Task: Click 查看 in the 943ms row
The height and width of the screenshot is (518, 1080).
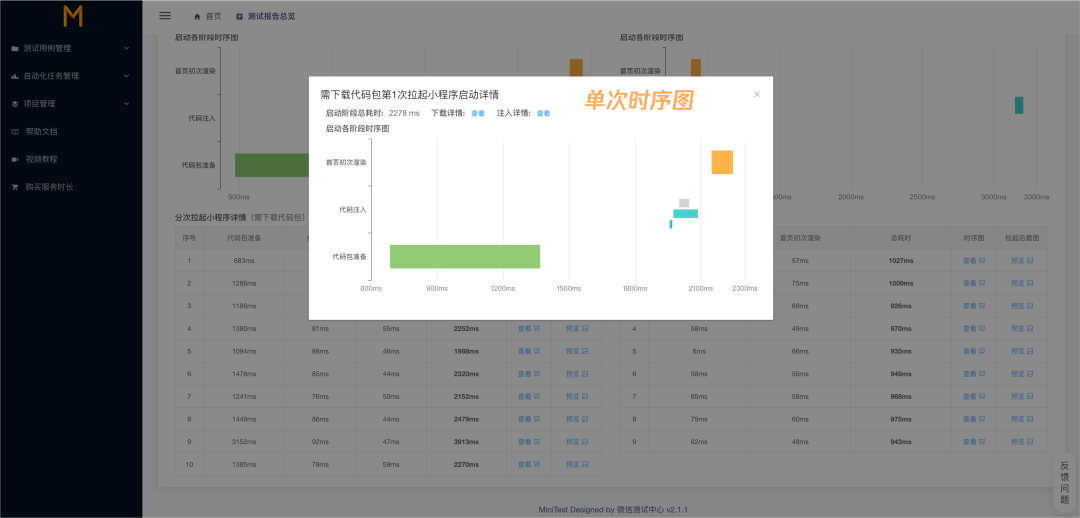Action: point(970,442)
